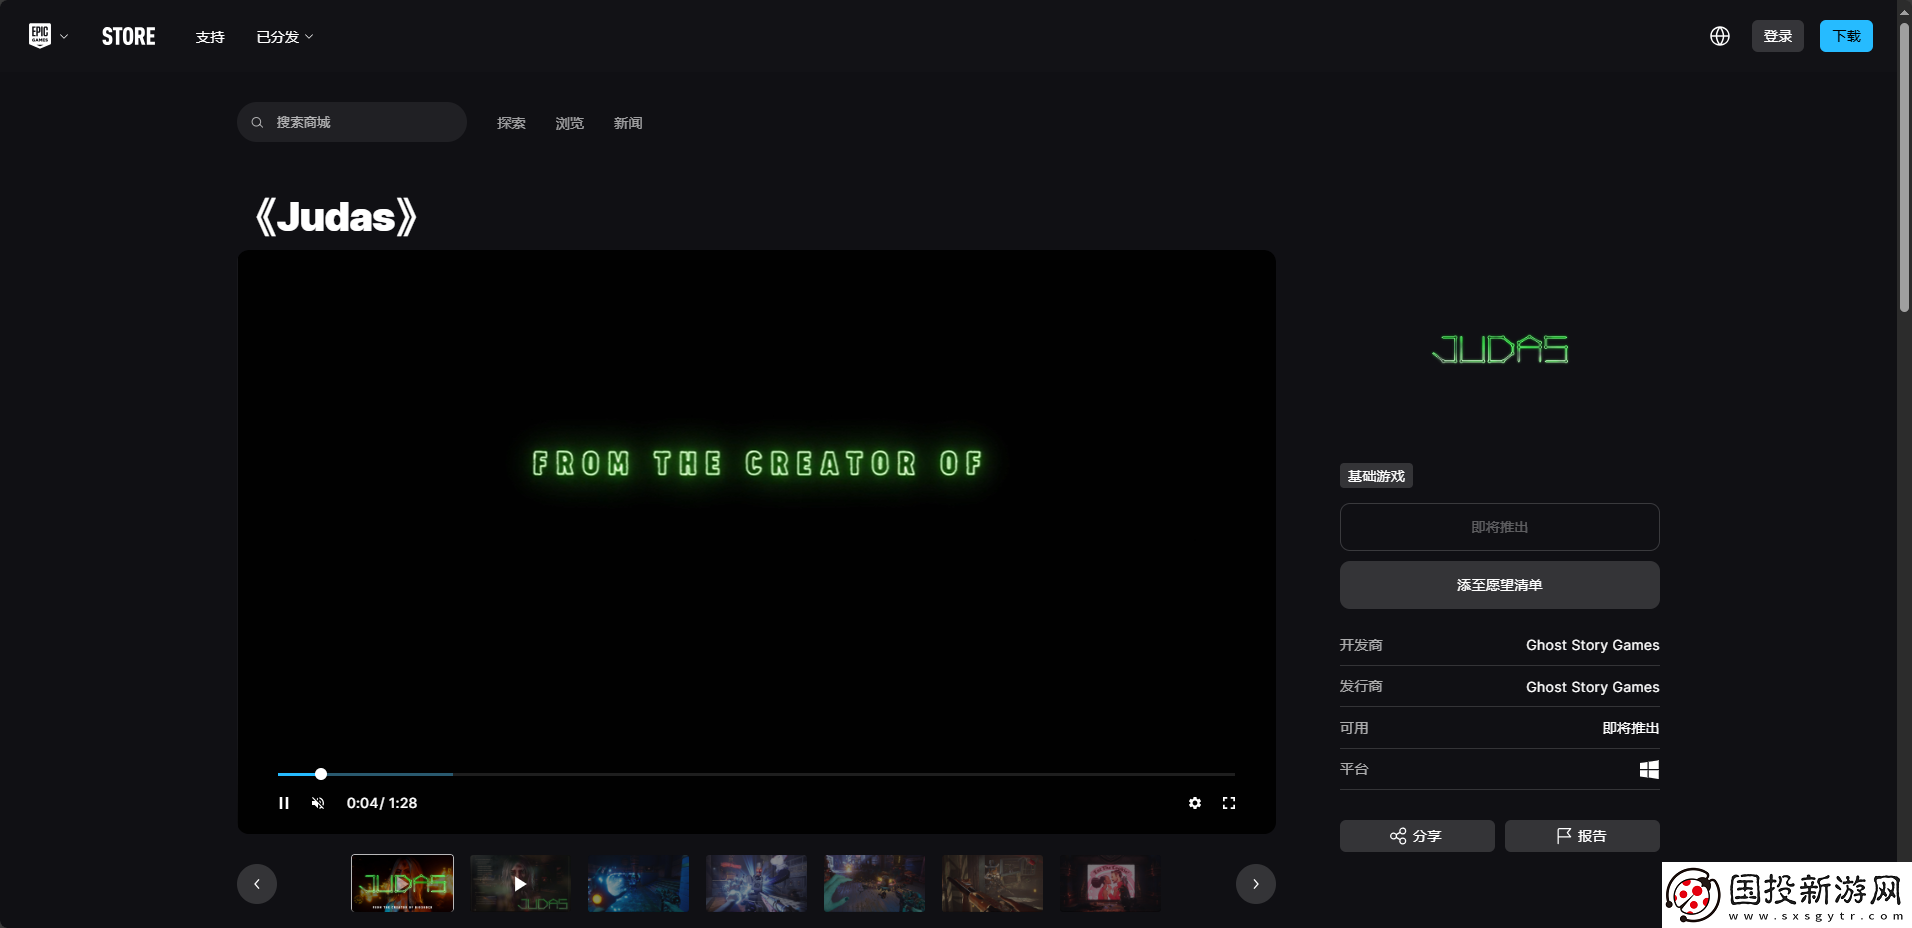Focus the 搜索商城 search field
This screenshot has height=928, width=1912.
point(352,122)
